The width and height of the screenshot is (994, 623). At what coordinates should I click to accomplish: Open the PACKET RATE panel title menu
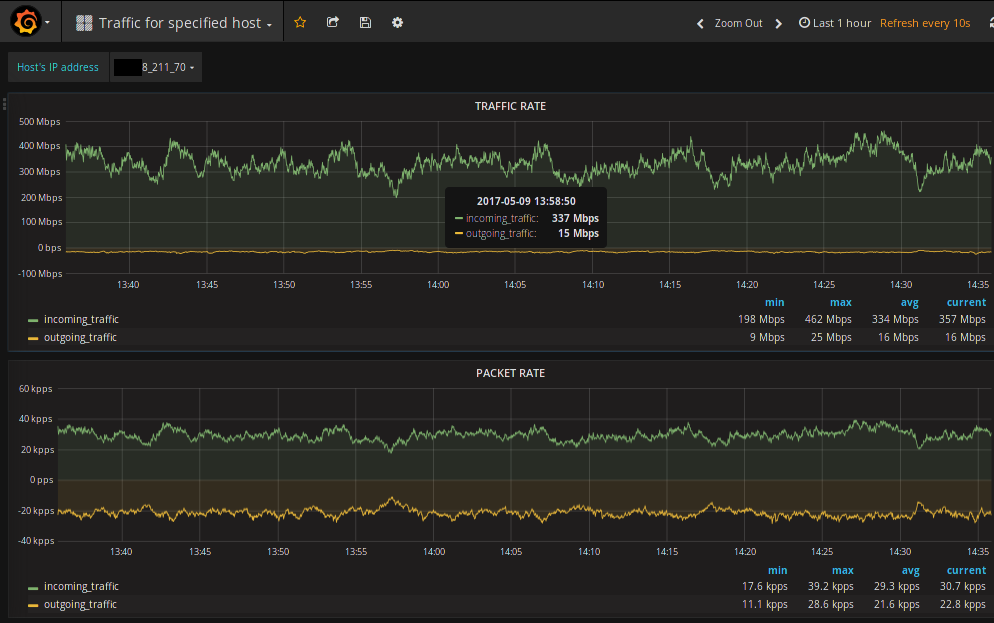(510, 373)
